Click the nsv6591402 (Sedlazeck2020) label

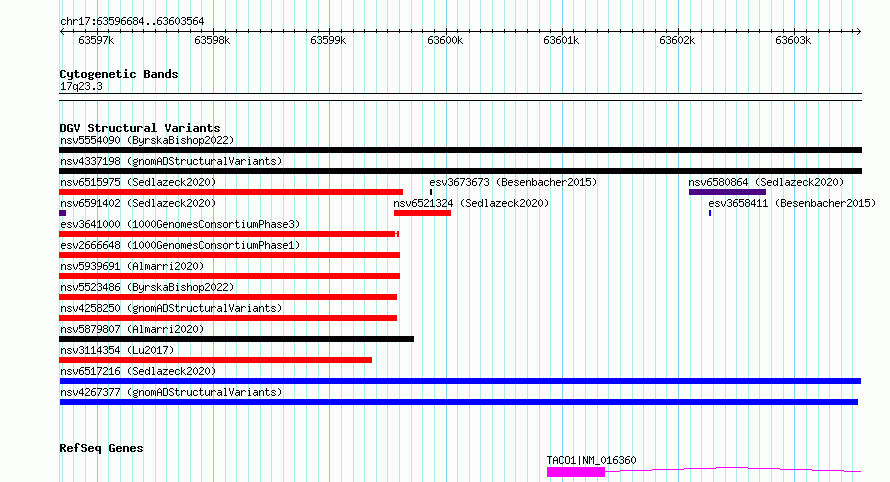pyautogui.click(x=138, y=203)
